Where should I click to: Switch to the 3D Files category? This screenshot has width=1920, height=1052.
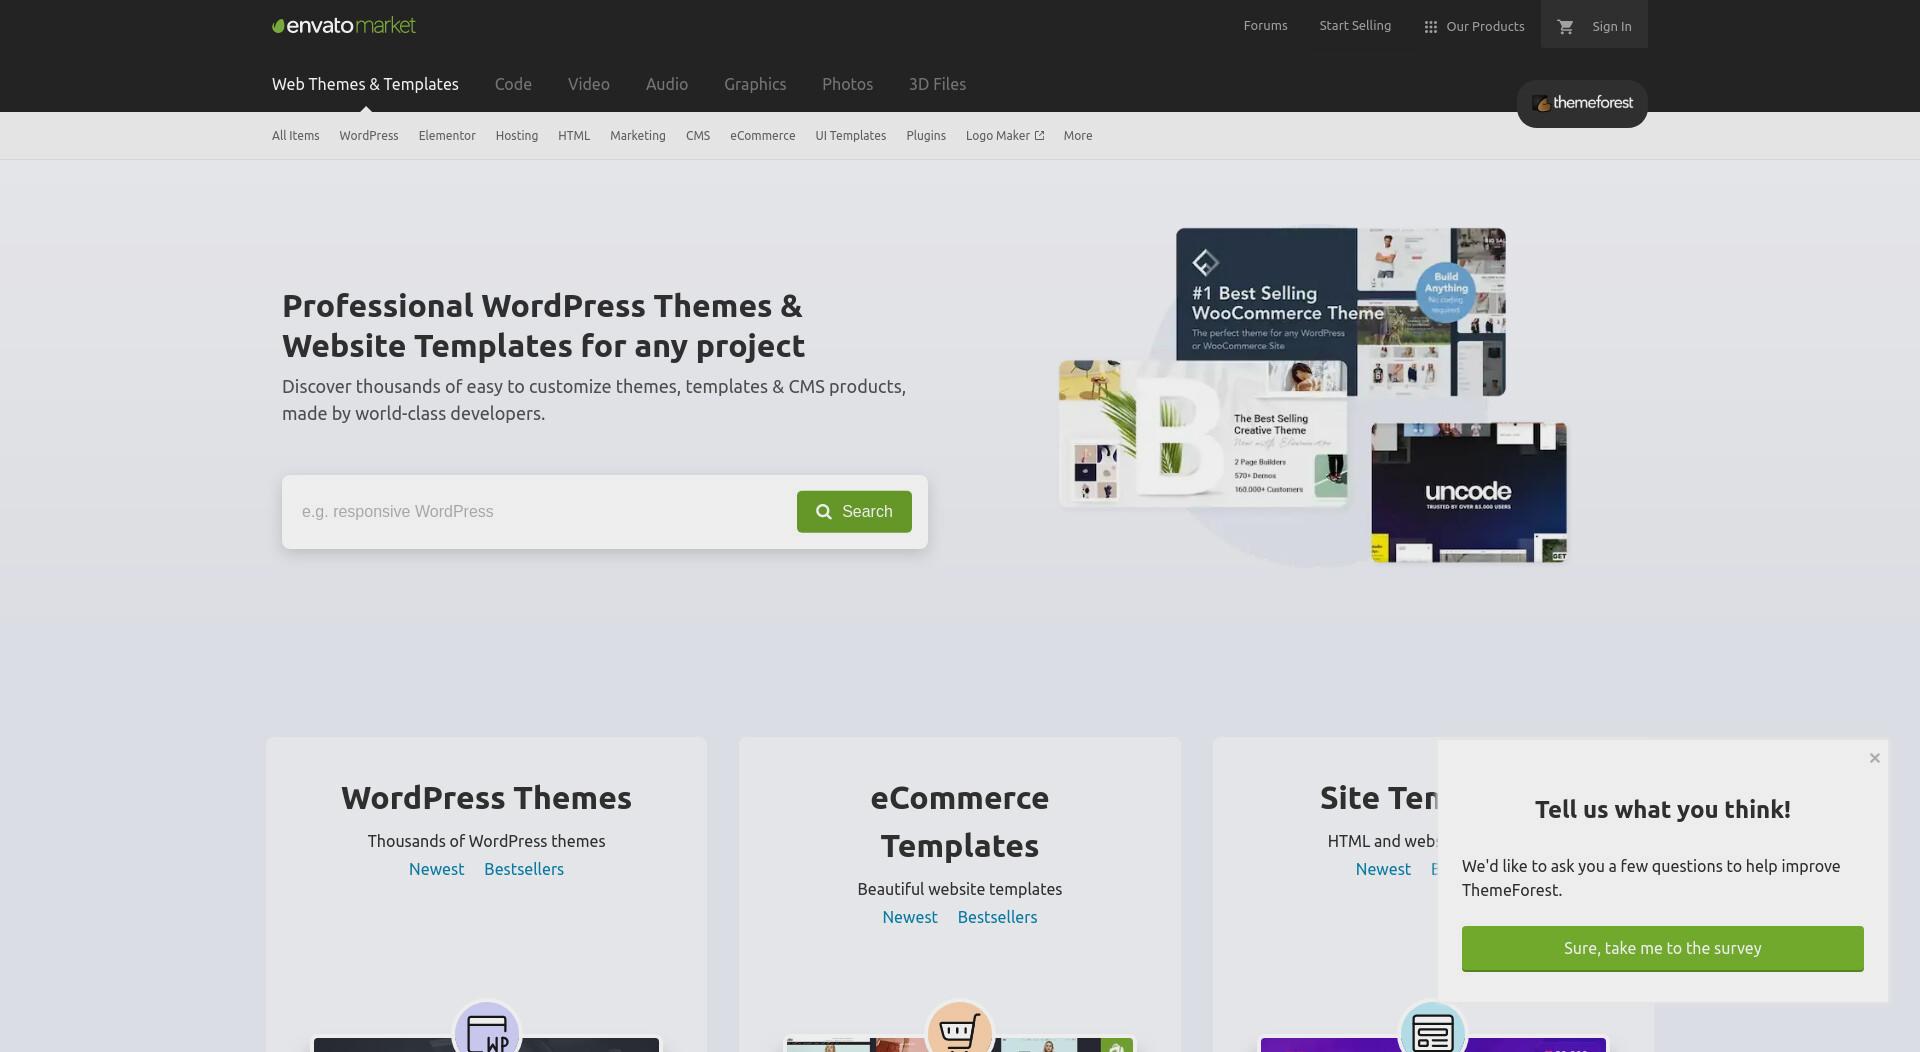(x=937, y=84)
